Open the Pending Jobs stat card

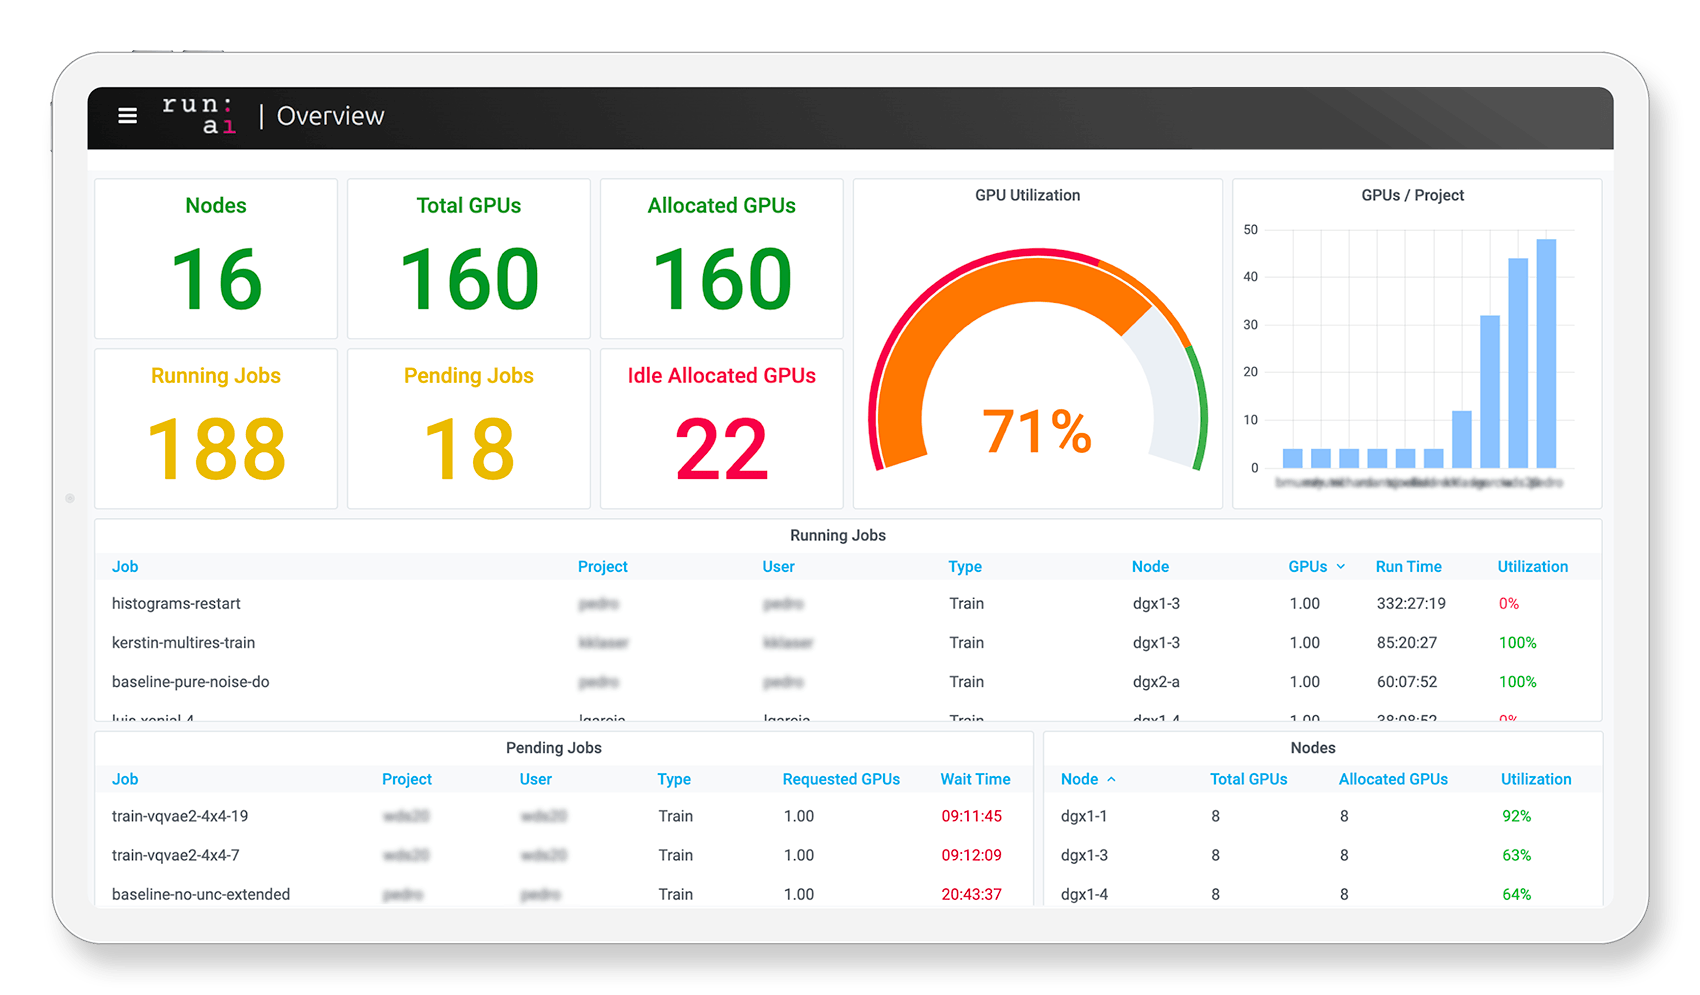point(468,429)
